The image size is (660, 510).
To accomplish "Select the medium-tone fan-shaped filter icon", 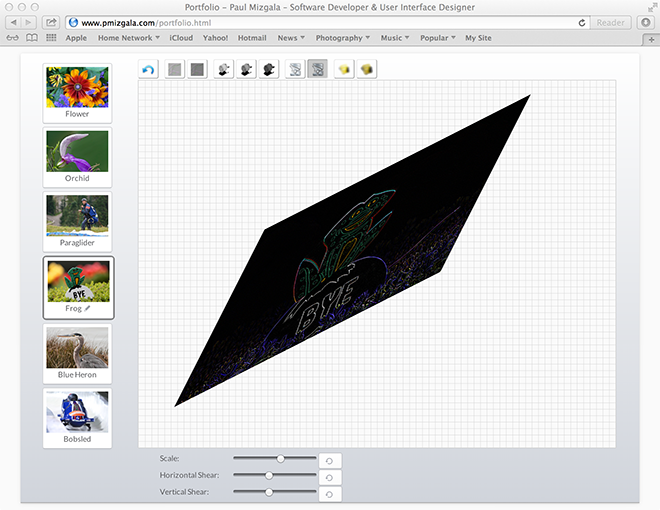I will point(246,69).
